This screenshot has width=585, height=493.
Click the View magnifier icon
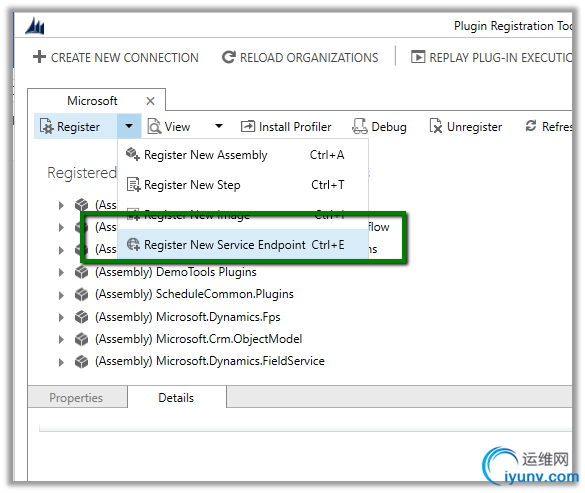[154, 127]
